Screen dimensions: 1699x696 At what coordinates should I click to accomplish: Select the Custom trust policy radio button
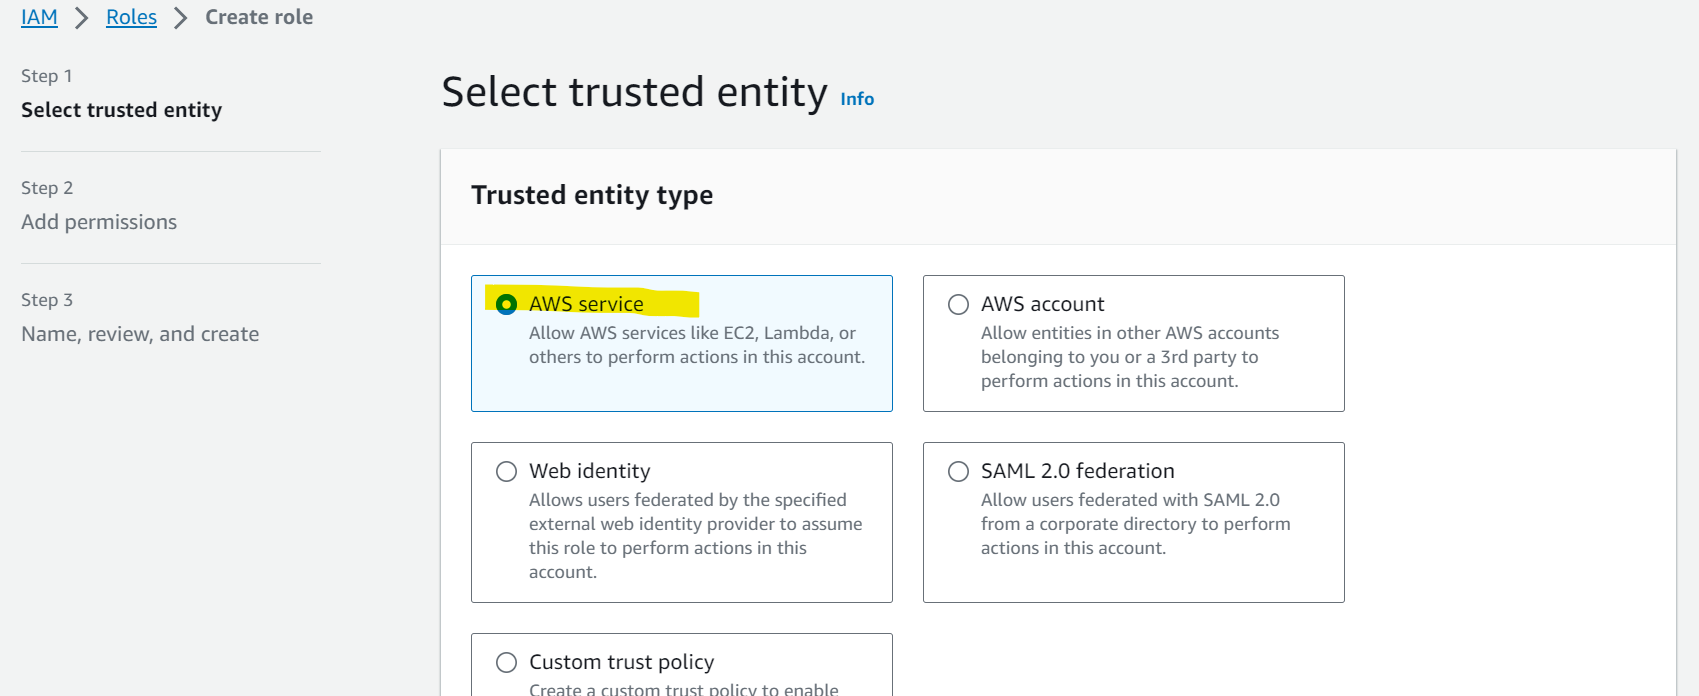tap(507, 662)
